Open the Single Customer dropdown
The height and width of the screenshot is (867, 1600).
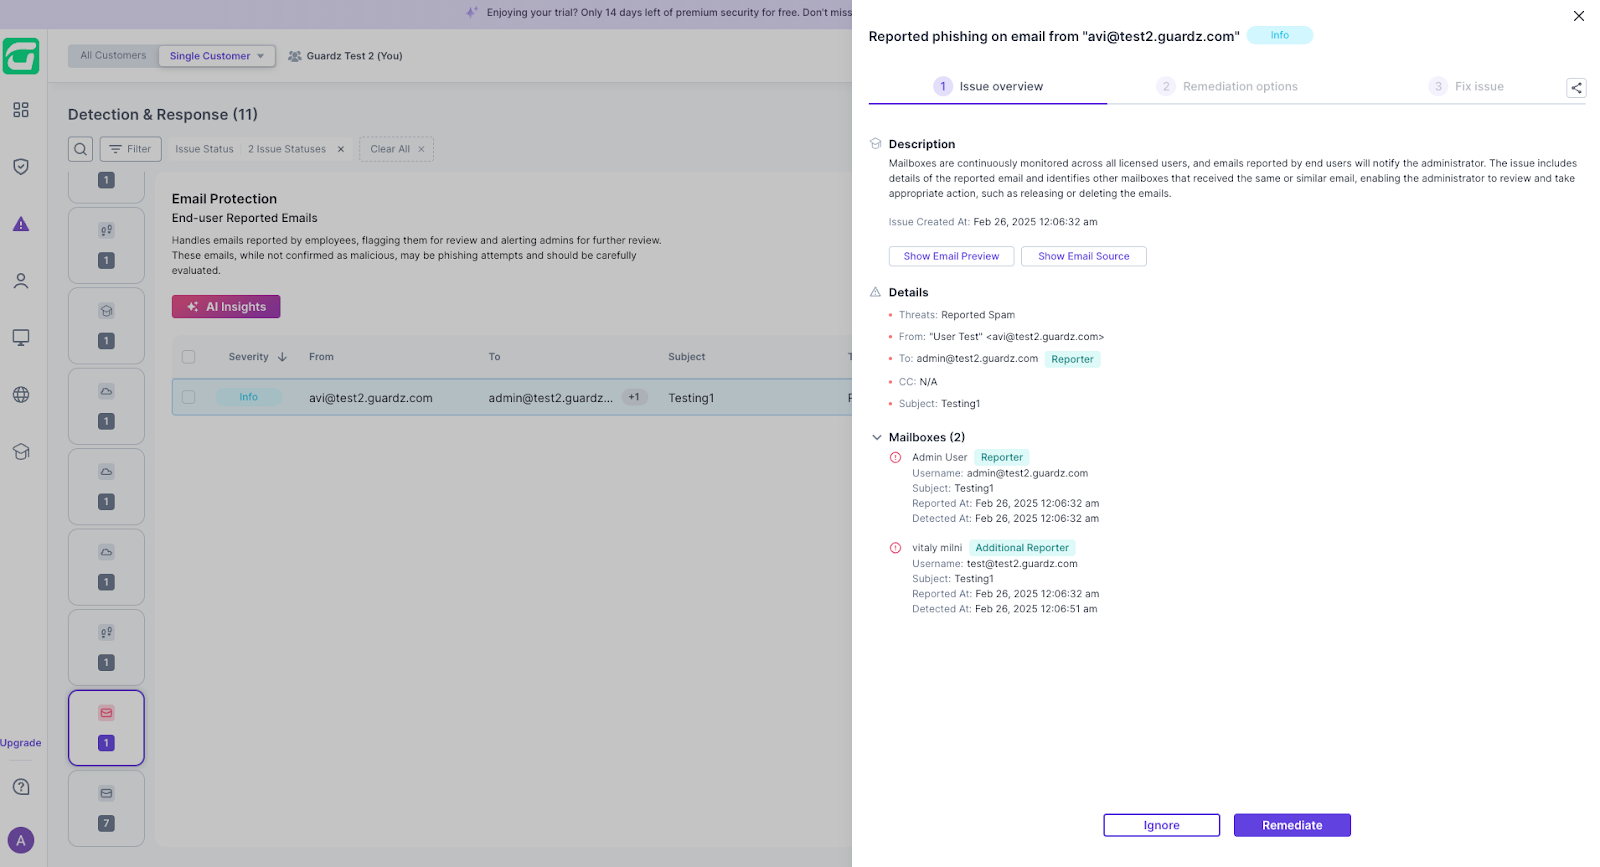tap(216, 56)
